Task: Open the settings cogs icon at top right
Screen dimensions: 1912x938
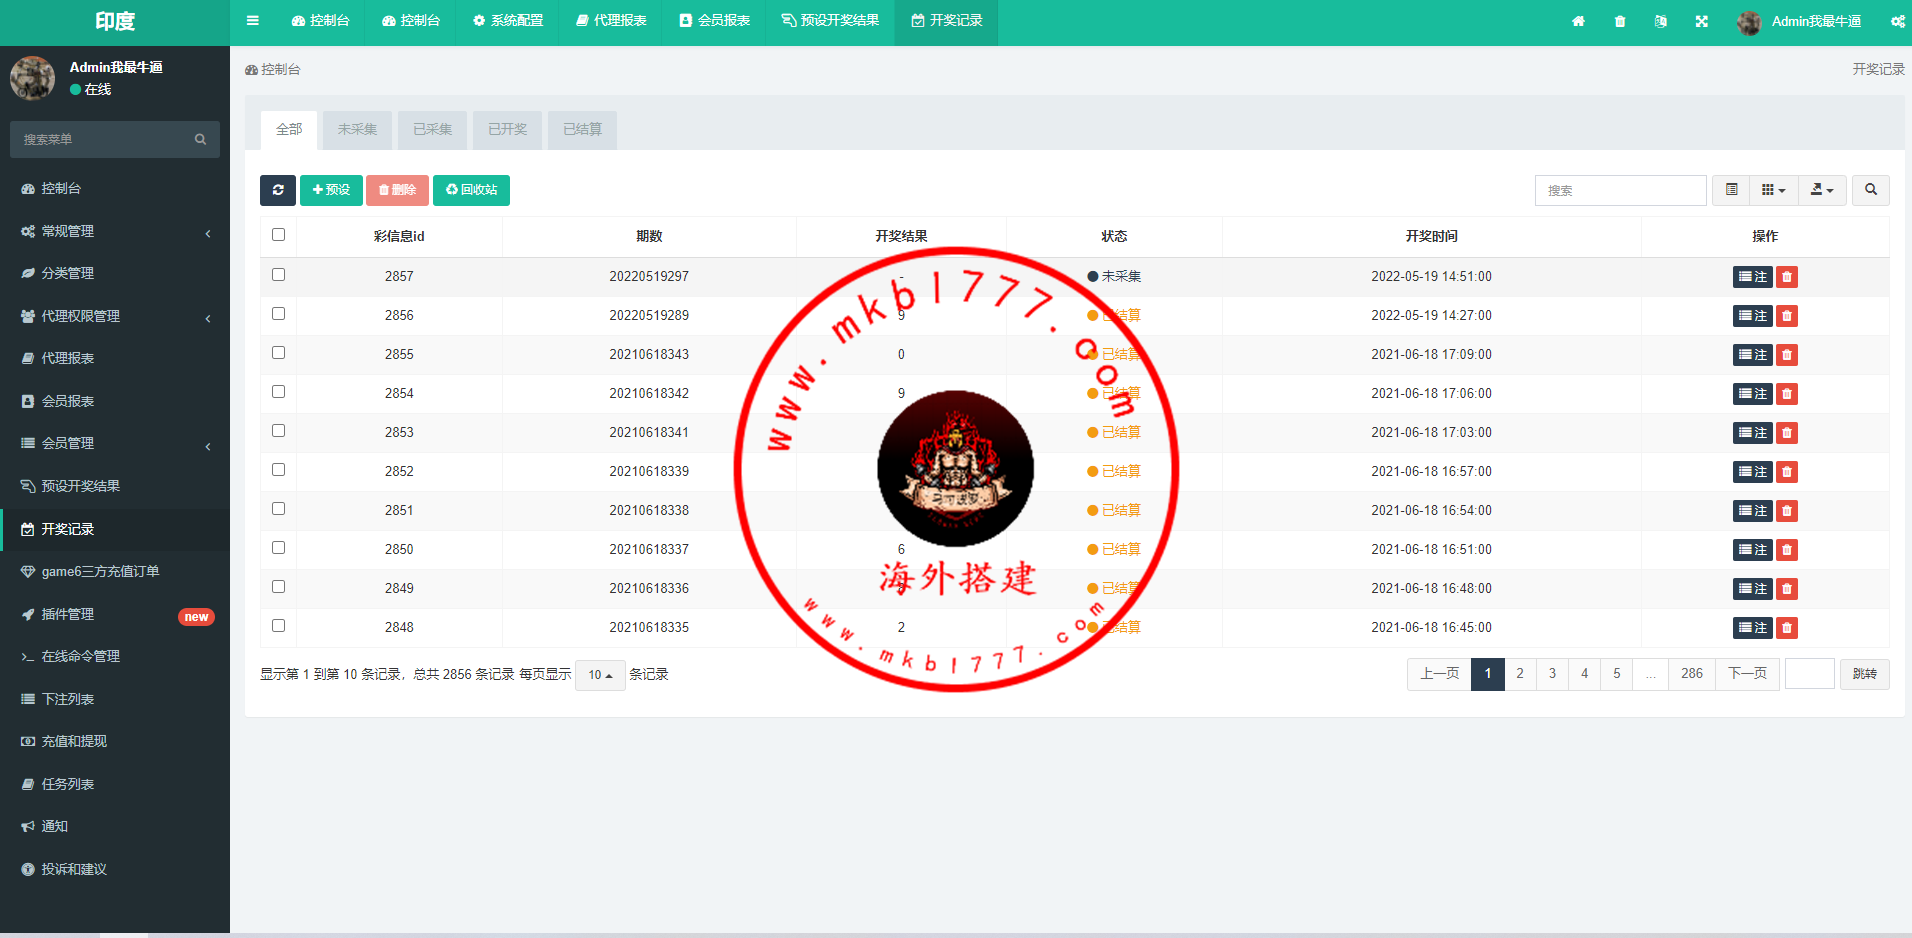Action: click(1897, 21)
